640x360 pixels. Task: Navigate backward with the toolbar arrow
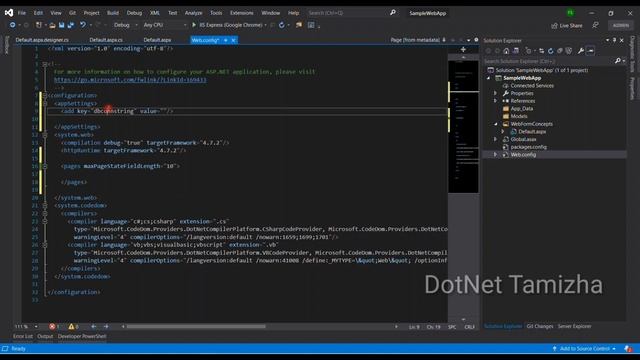coord(12,25)
